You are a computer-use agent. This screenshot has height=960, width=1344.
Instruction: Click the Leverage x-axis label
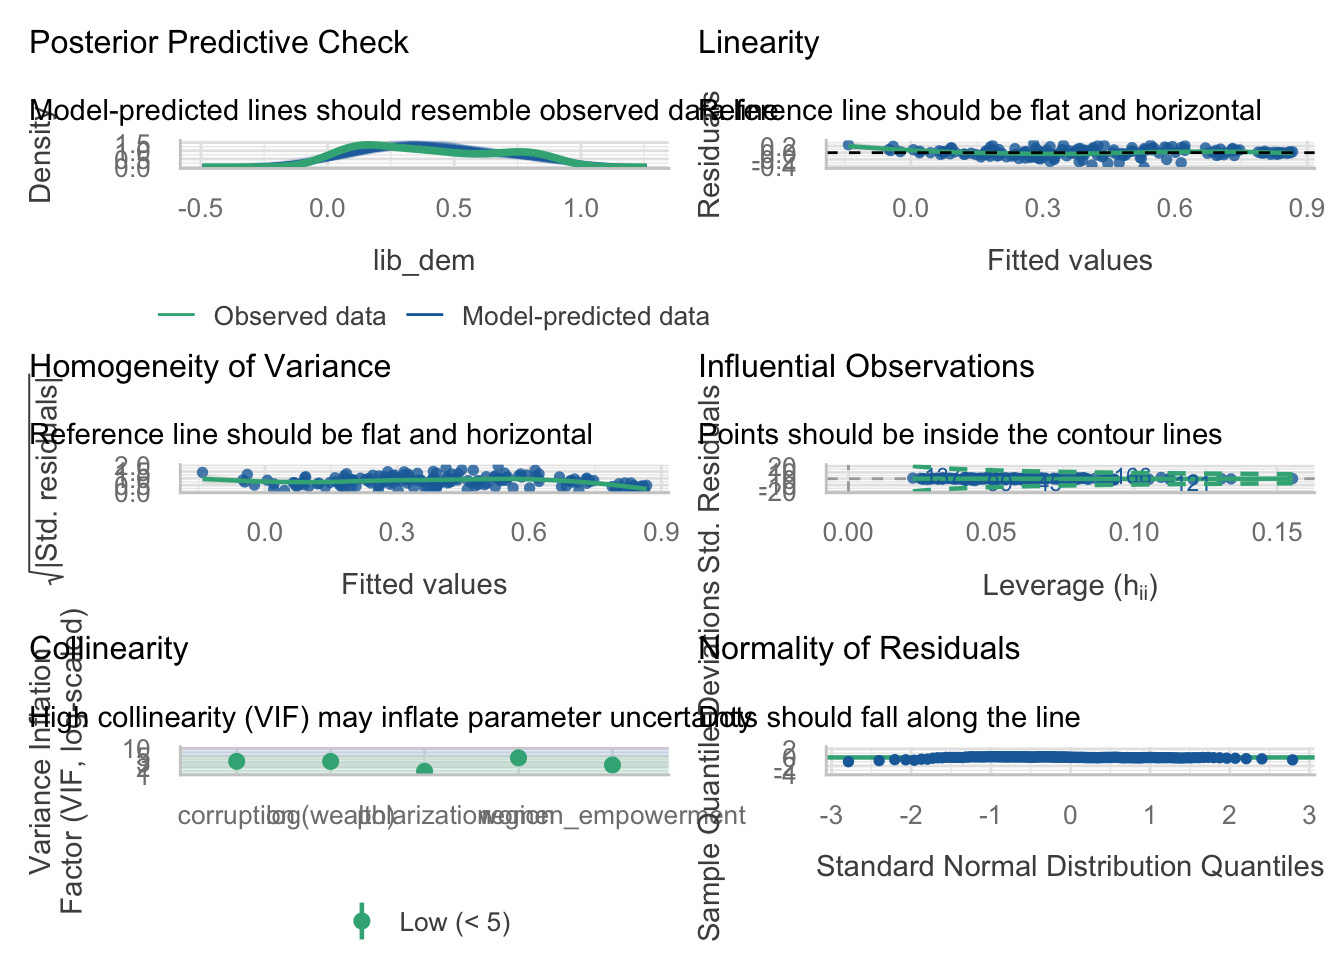[1069, 585]
